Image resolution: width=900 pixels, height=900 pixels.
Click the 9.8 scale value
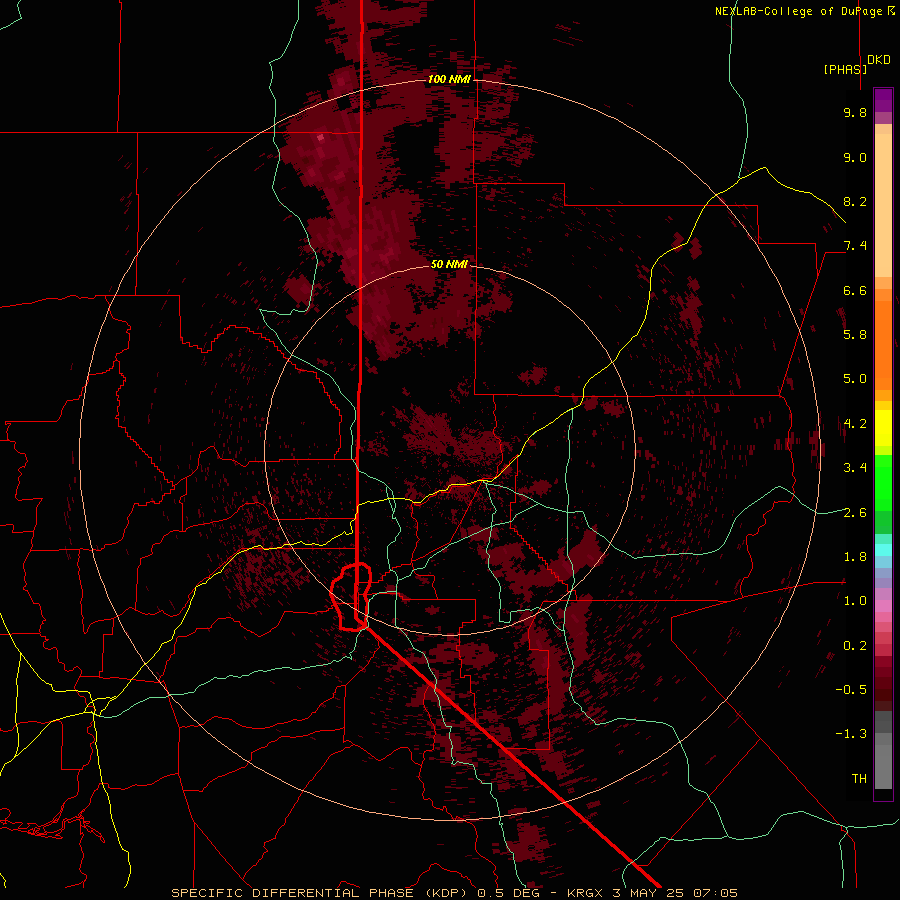tap(855, 112)
